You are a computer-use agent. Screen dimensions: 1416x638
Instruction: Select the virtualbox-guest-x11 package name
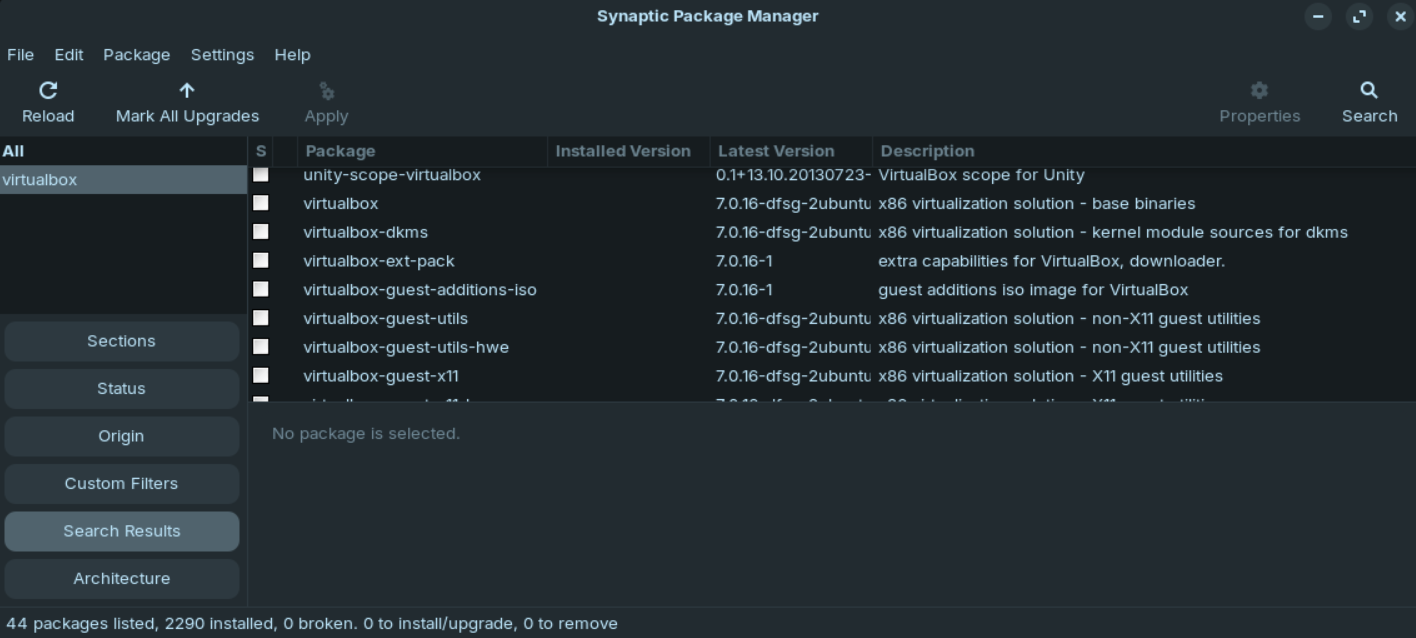click(x=381, y=376)
